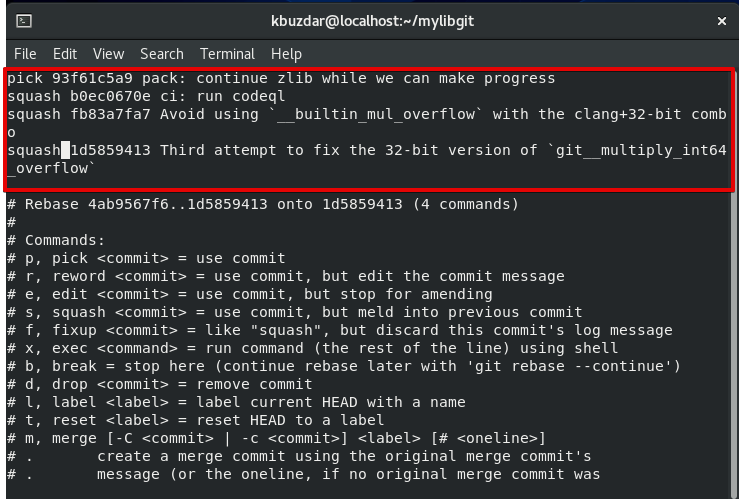740x499 pixels.
Task: Open the Help menu
Action: [286, 54]
